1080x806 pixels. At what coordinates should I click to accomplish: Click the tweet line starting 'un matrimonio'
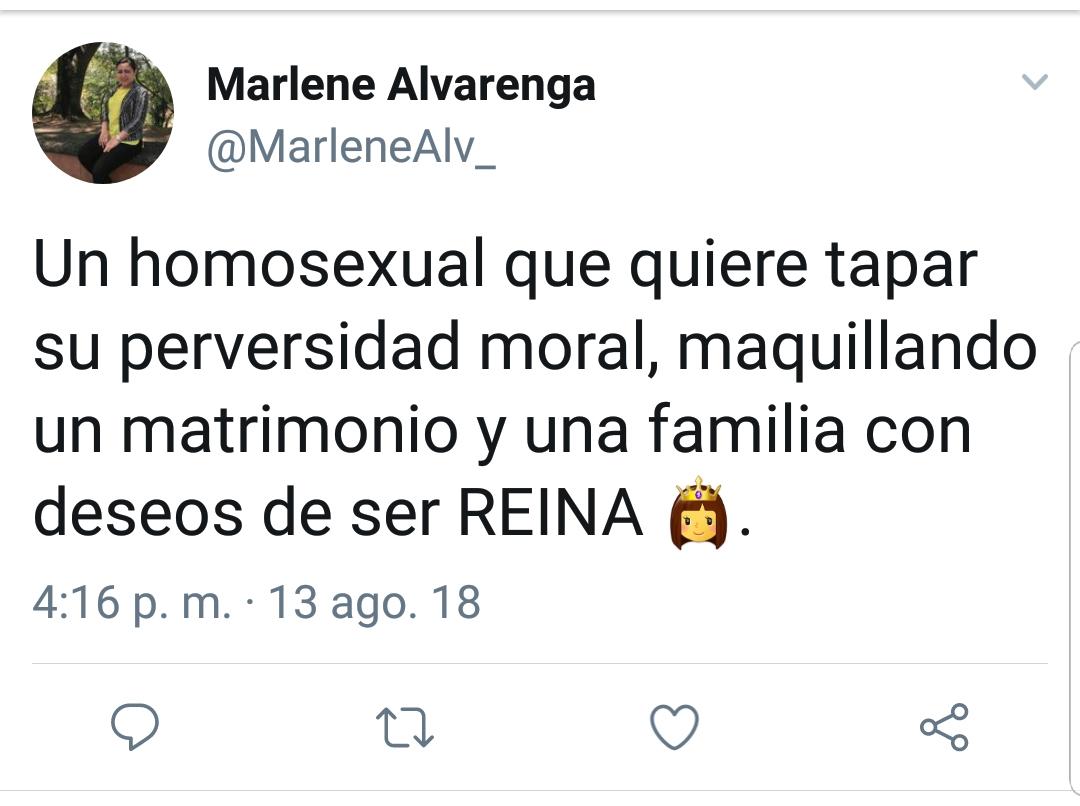click(x=502, y=431)
